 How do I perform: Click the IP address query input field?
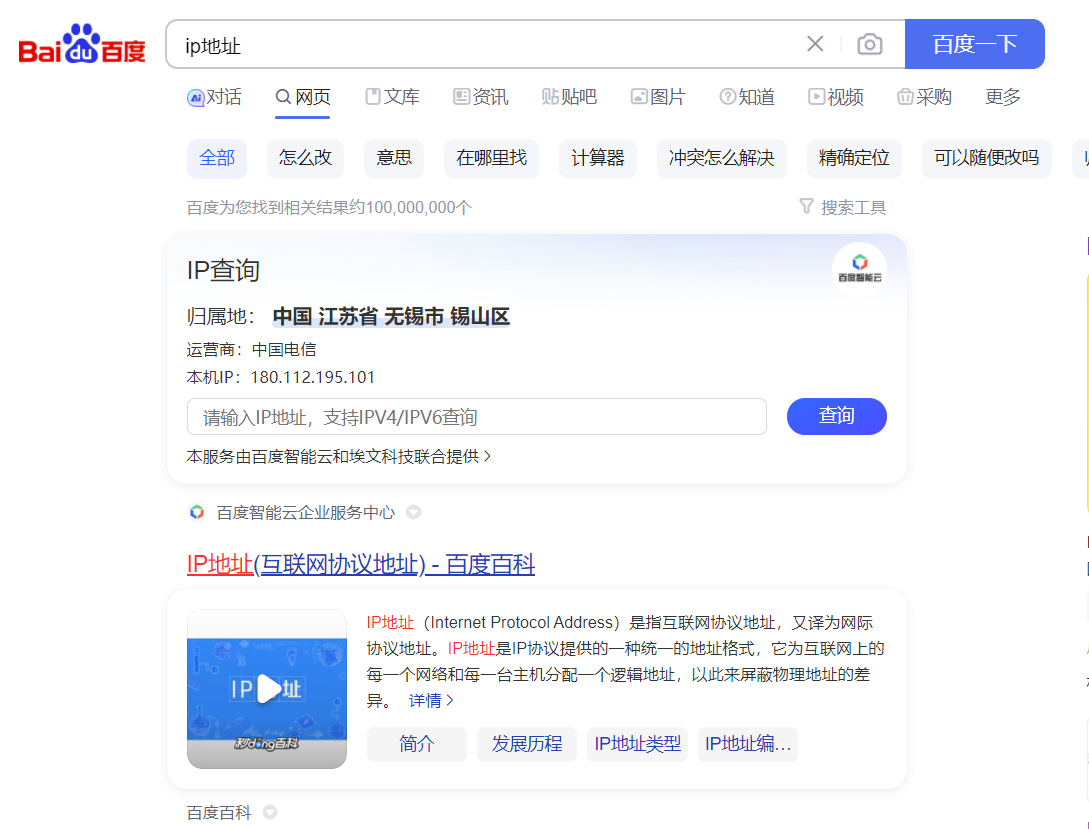coord(475,416)
